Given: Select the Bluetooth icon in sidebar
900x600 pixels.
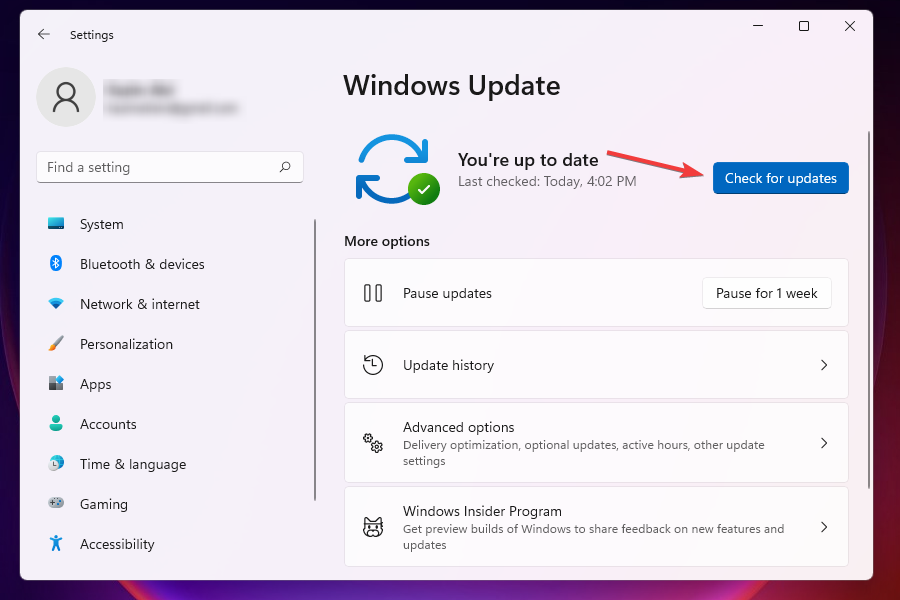Looking at the screenshot, I should point(56,264).
